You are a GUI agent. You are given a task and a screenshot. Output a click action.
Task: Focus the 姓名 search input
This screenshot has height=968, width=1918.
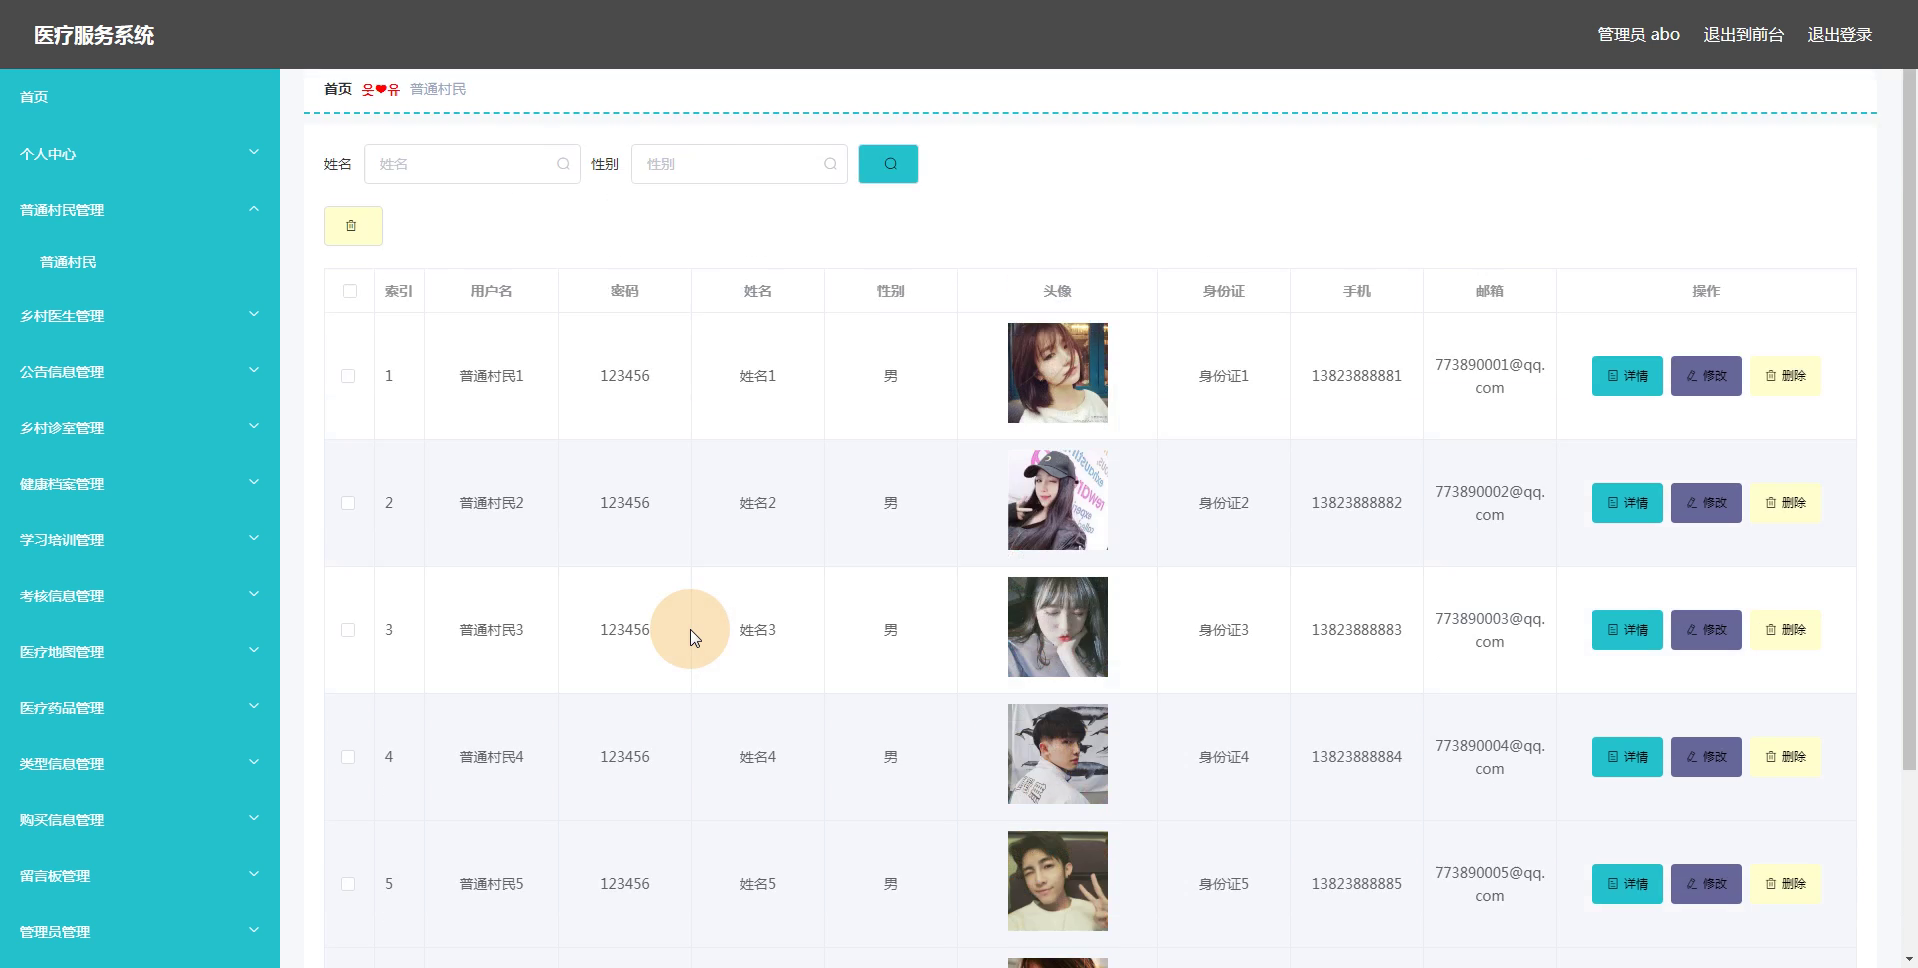tap(472, 164)
